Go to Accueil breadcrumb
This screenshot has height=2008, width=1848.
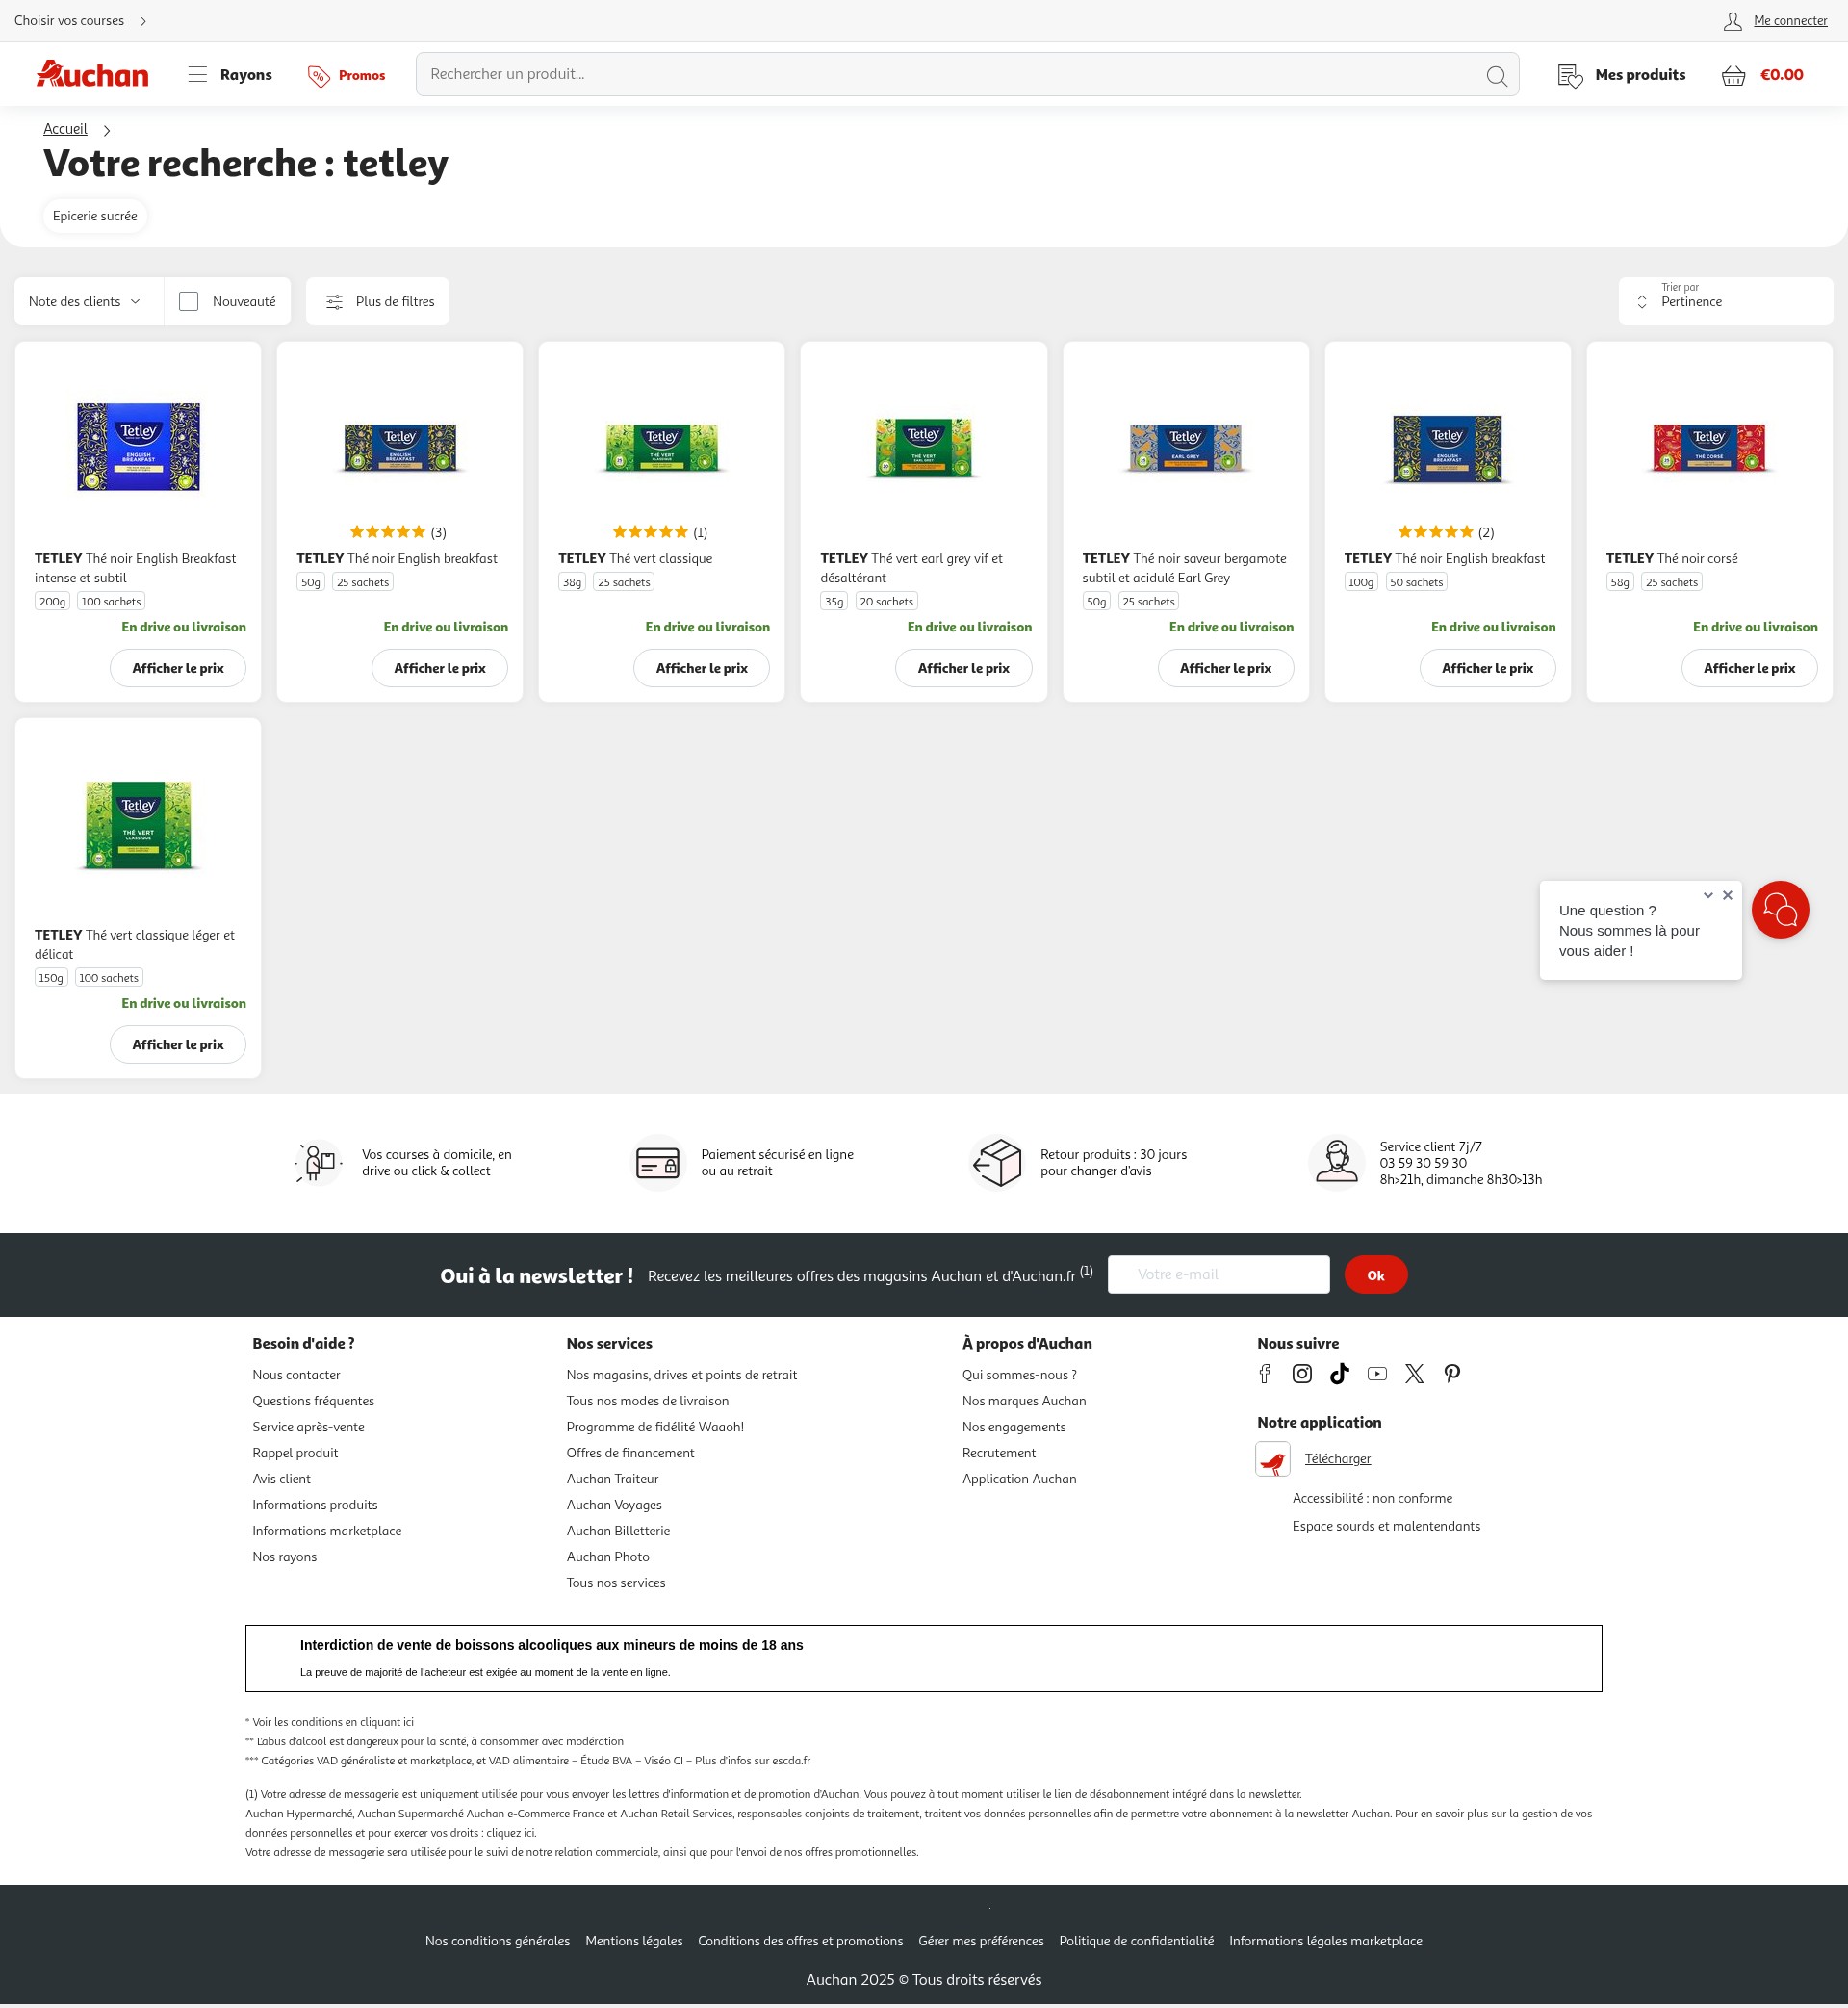coord(65,129)
